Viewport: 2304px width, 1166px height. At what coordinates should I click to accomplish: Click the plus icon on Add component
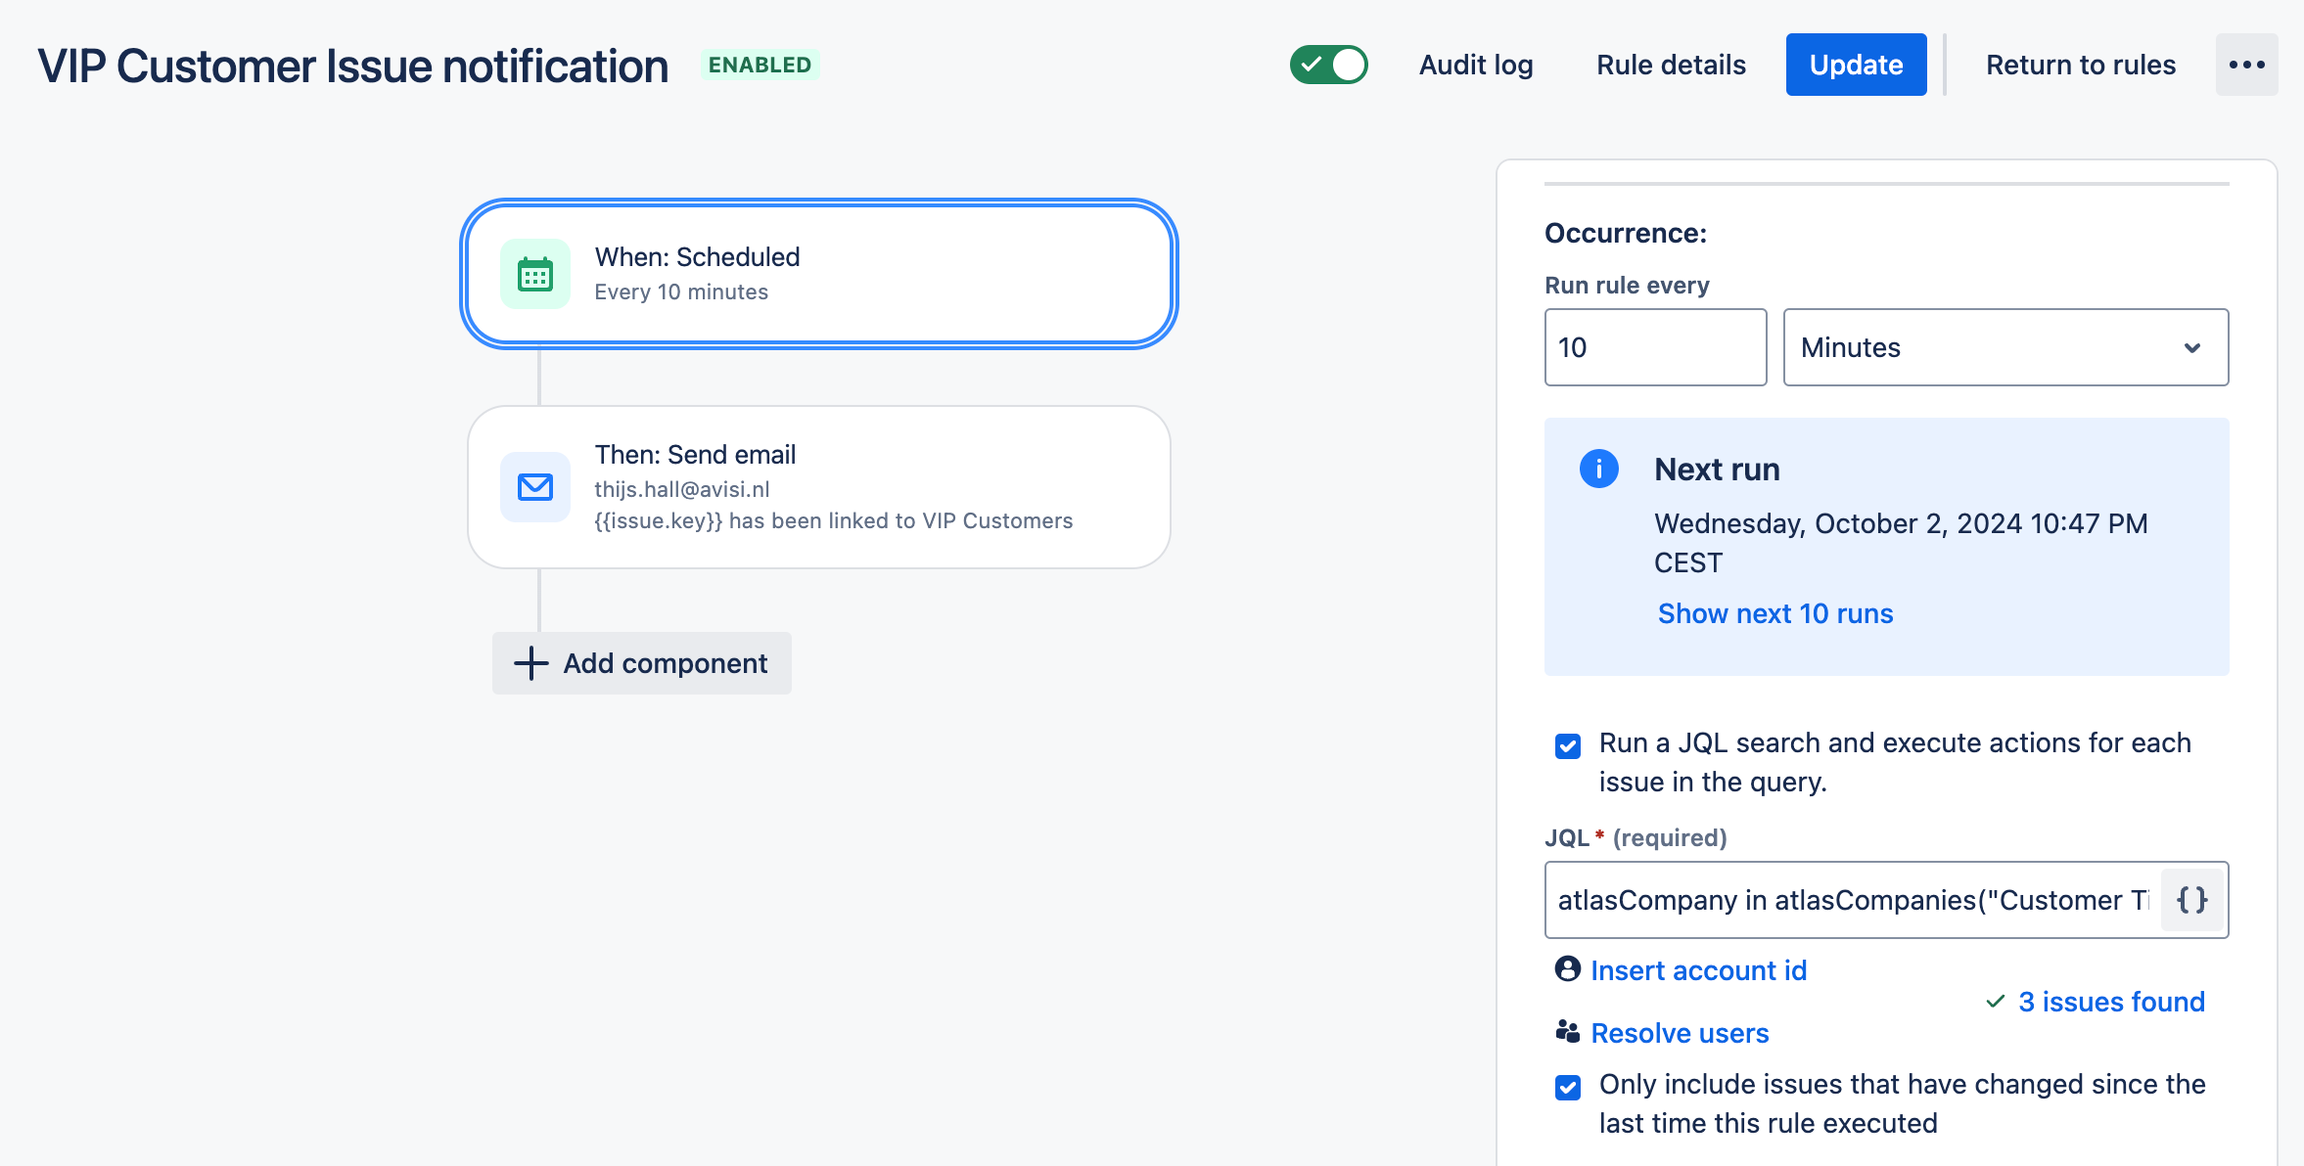pyautogui.click(x=529, y=663)
